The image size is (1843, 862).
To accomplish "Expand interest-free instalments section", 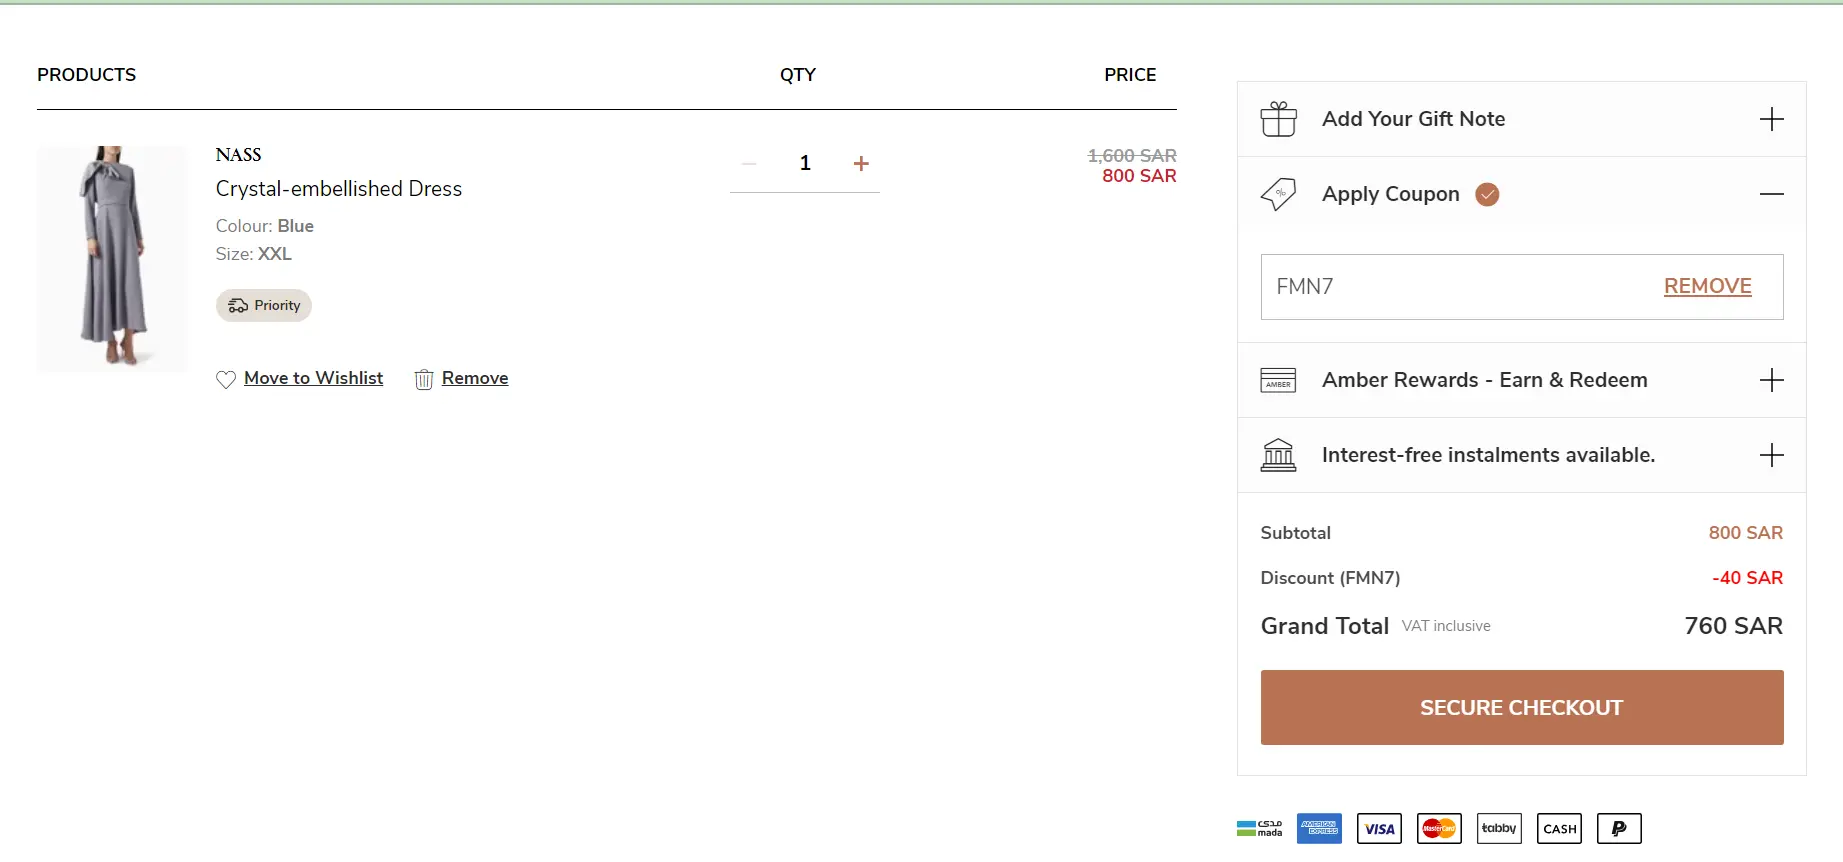I will [x=1771, y=455].
